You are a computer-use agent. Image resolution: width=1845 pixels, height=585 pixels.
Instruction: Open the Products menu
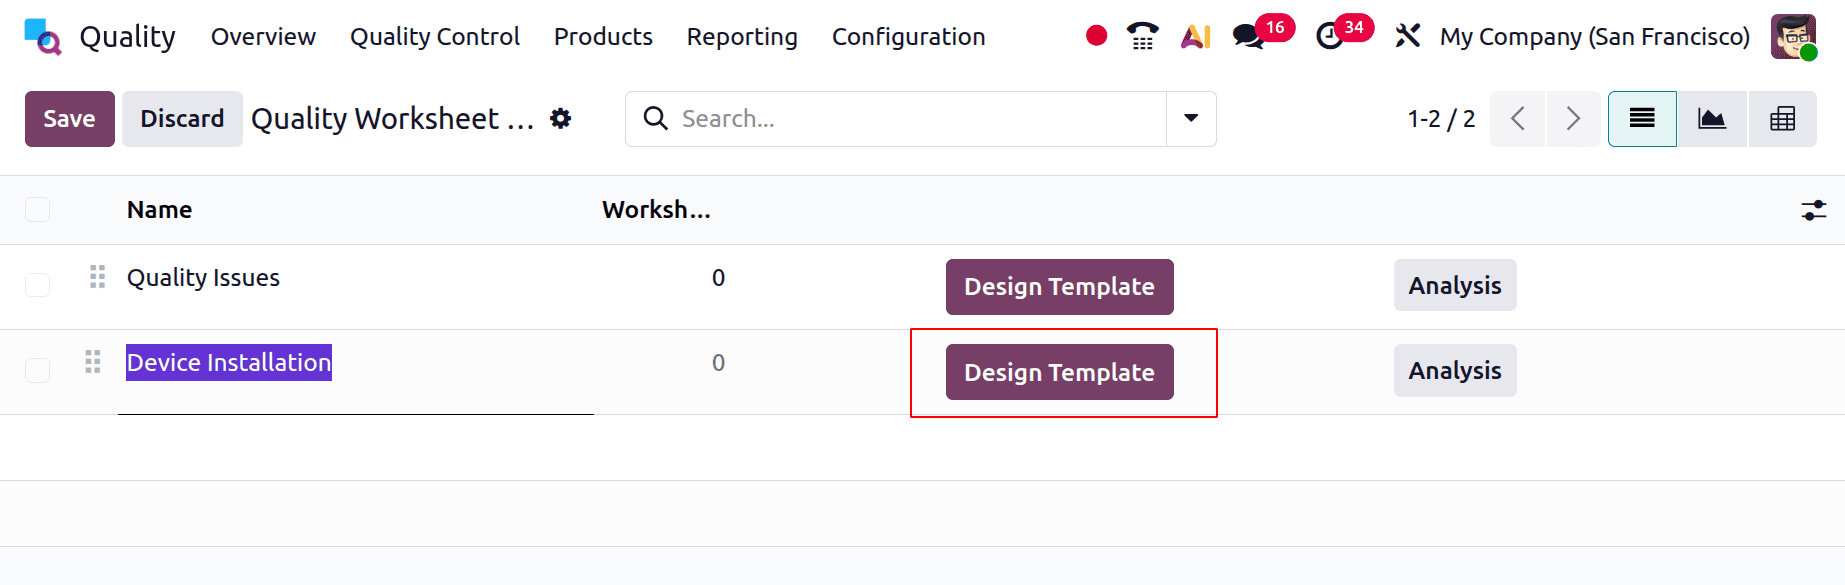(x=603, y=37)
